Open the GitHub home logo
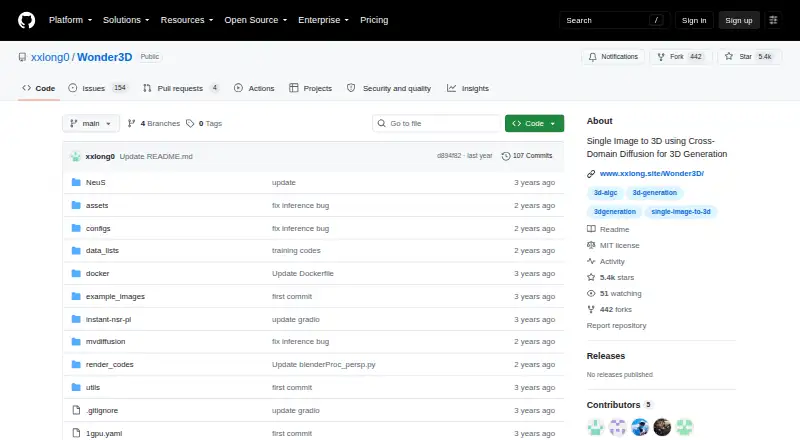Viewport: 800px width, 440px height. pos(27,20)
